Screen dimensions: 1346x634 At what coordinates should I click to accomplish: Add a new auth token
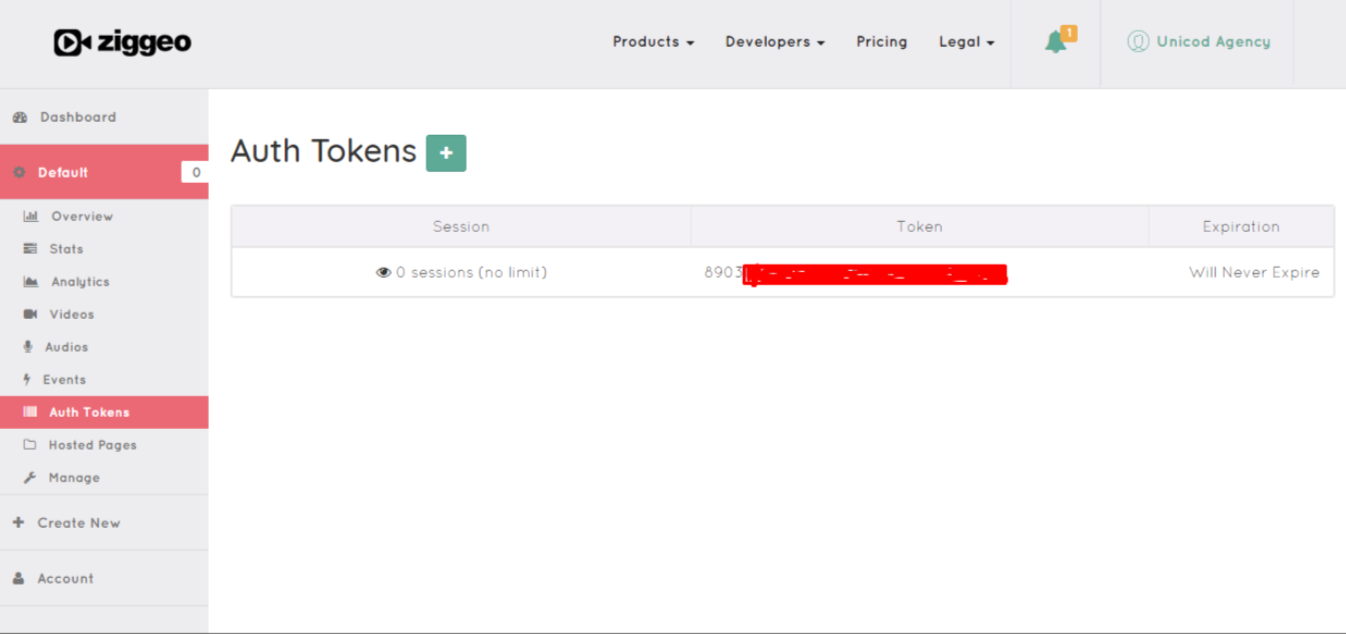coord(446,153)
